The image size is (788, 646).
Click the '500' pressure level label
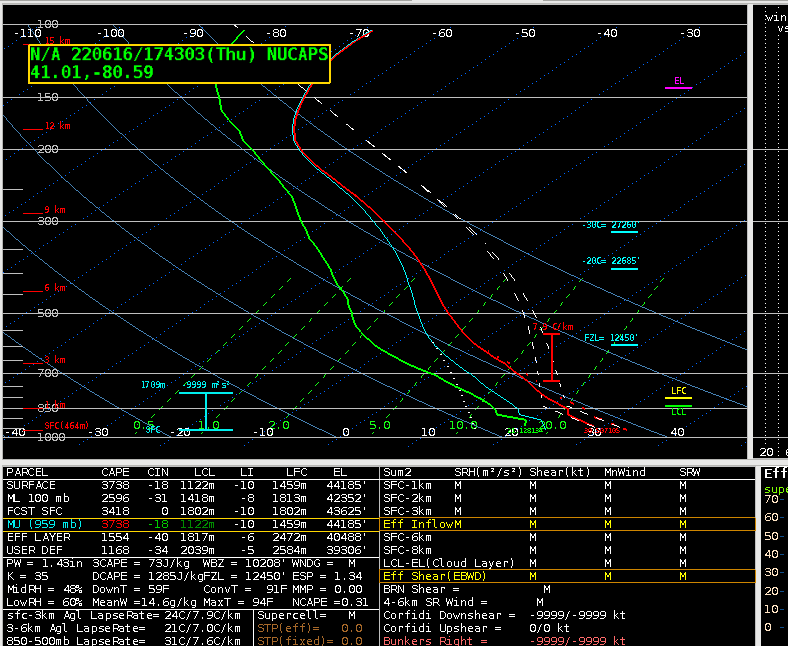coord(48,313)
